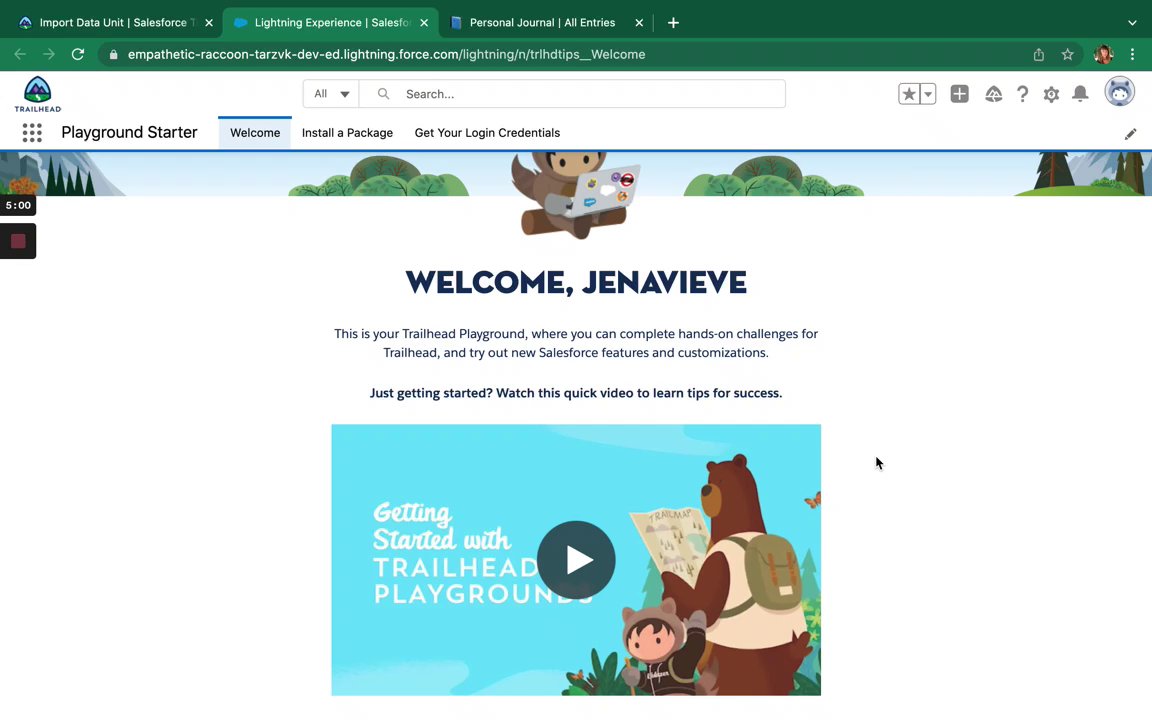
Task: Select the Lightning Experience browser tab
Action: coord(330,23)
